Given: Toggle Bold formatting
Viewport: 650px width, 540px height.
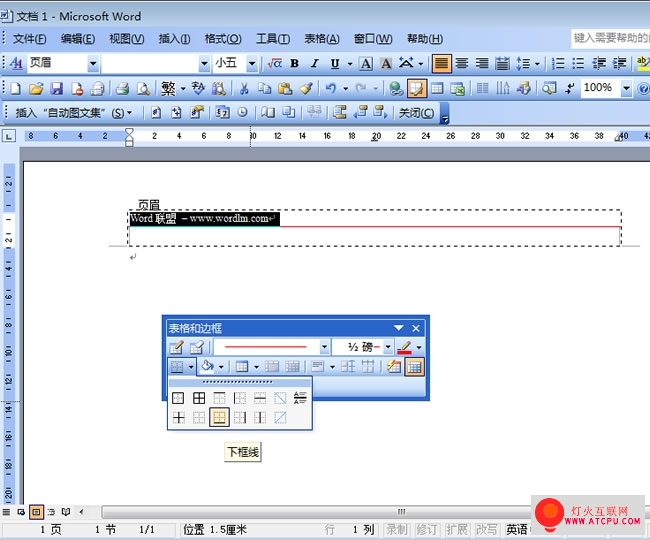Looking at the screenshot, I should (295, 63).
